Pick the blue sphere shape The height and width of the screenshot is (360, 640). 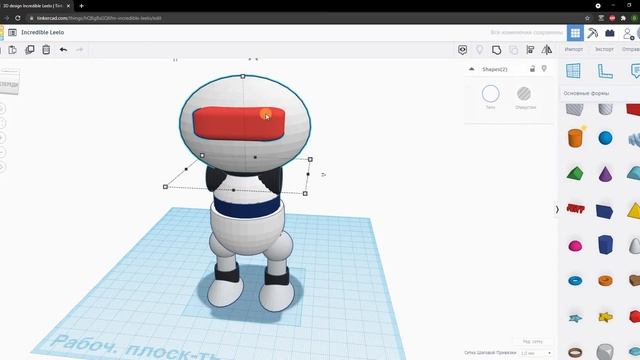click(x=605, y=138)
